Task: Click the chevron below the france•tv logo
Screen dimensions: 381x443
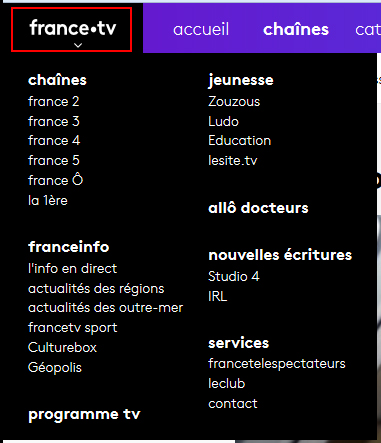Action: (x=78, y=45)
